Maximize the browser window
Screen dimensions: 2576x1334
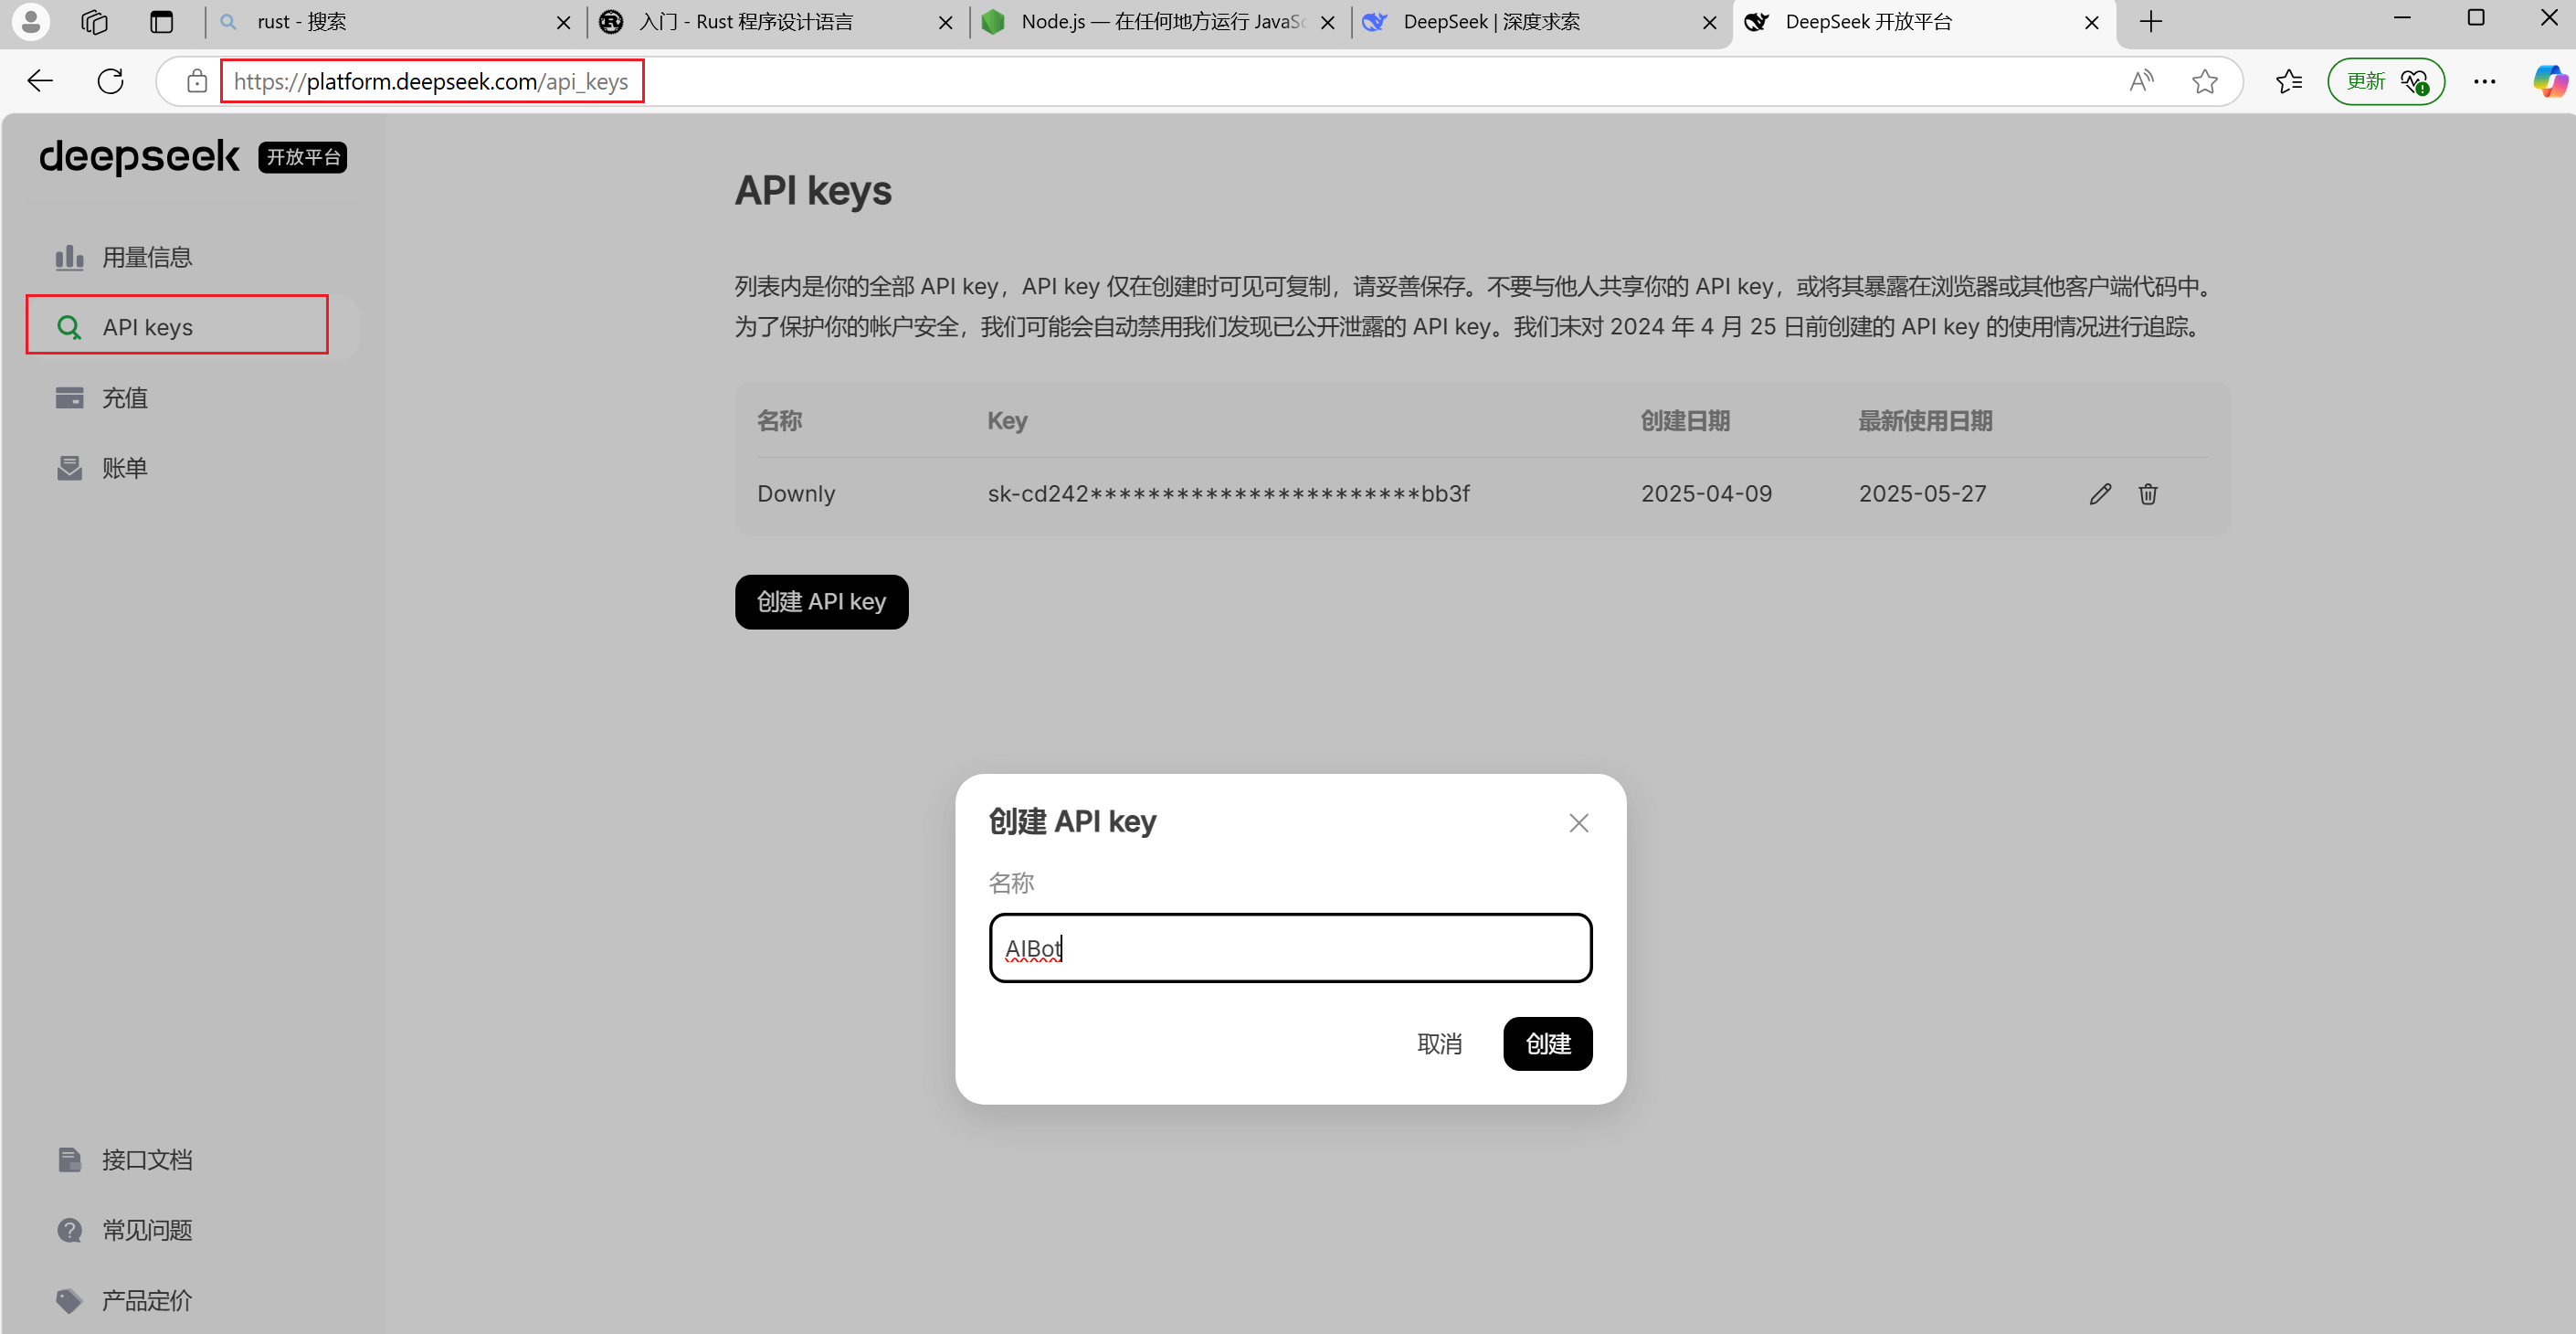(x=2476, y=19)
